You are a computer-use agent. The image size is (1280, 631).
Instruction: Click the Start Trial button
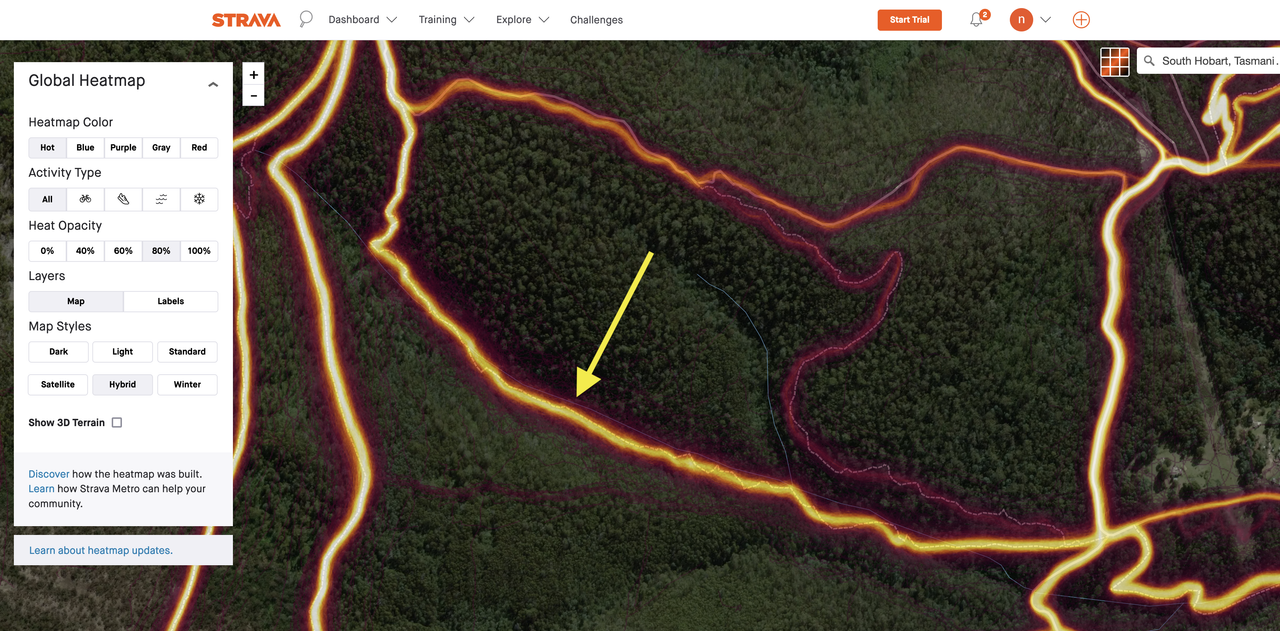pos(910,20)
